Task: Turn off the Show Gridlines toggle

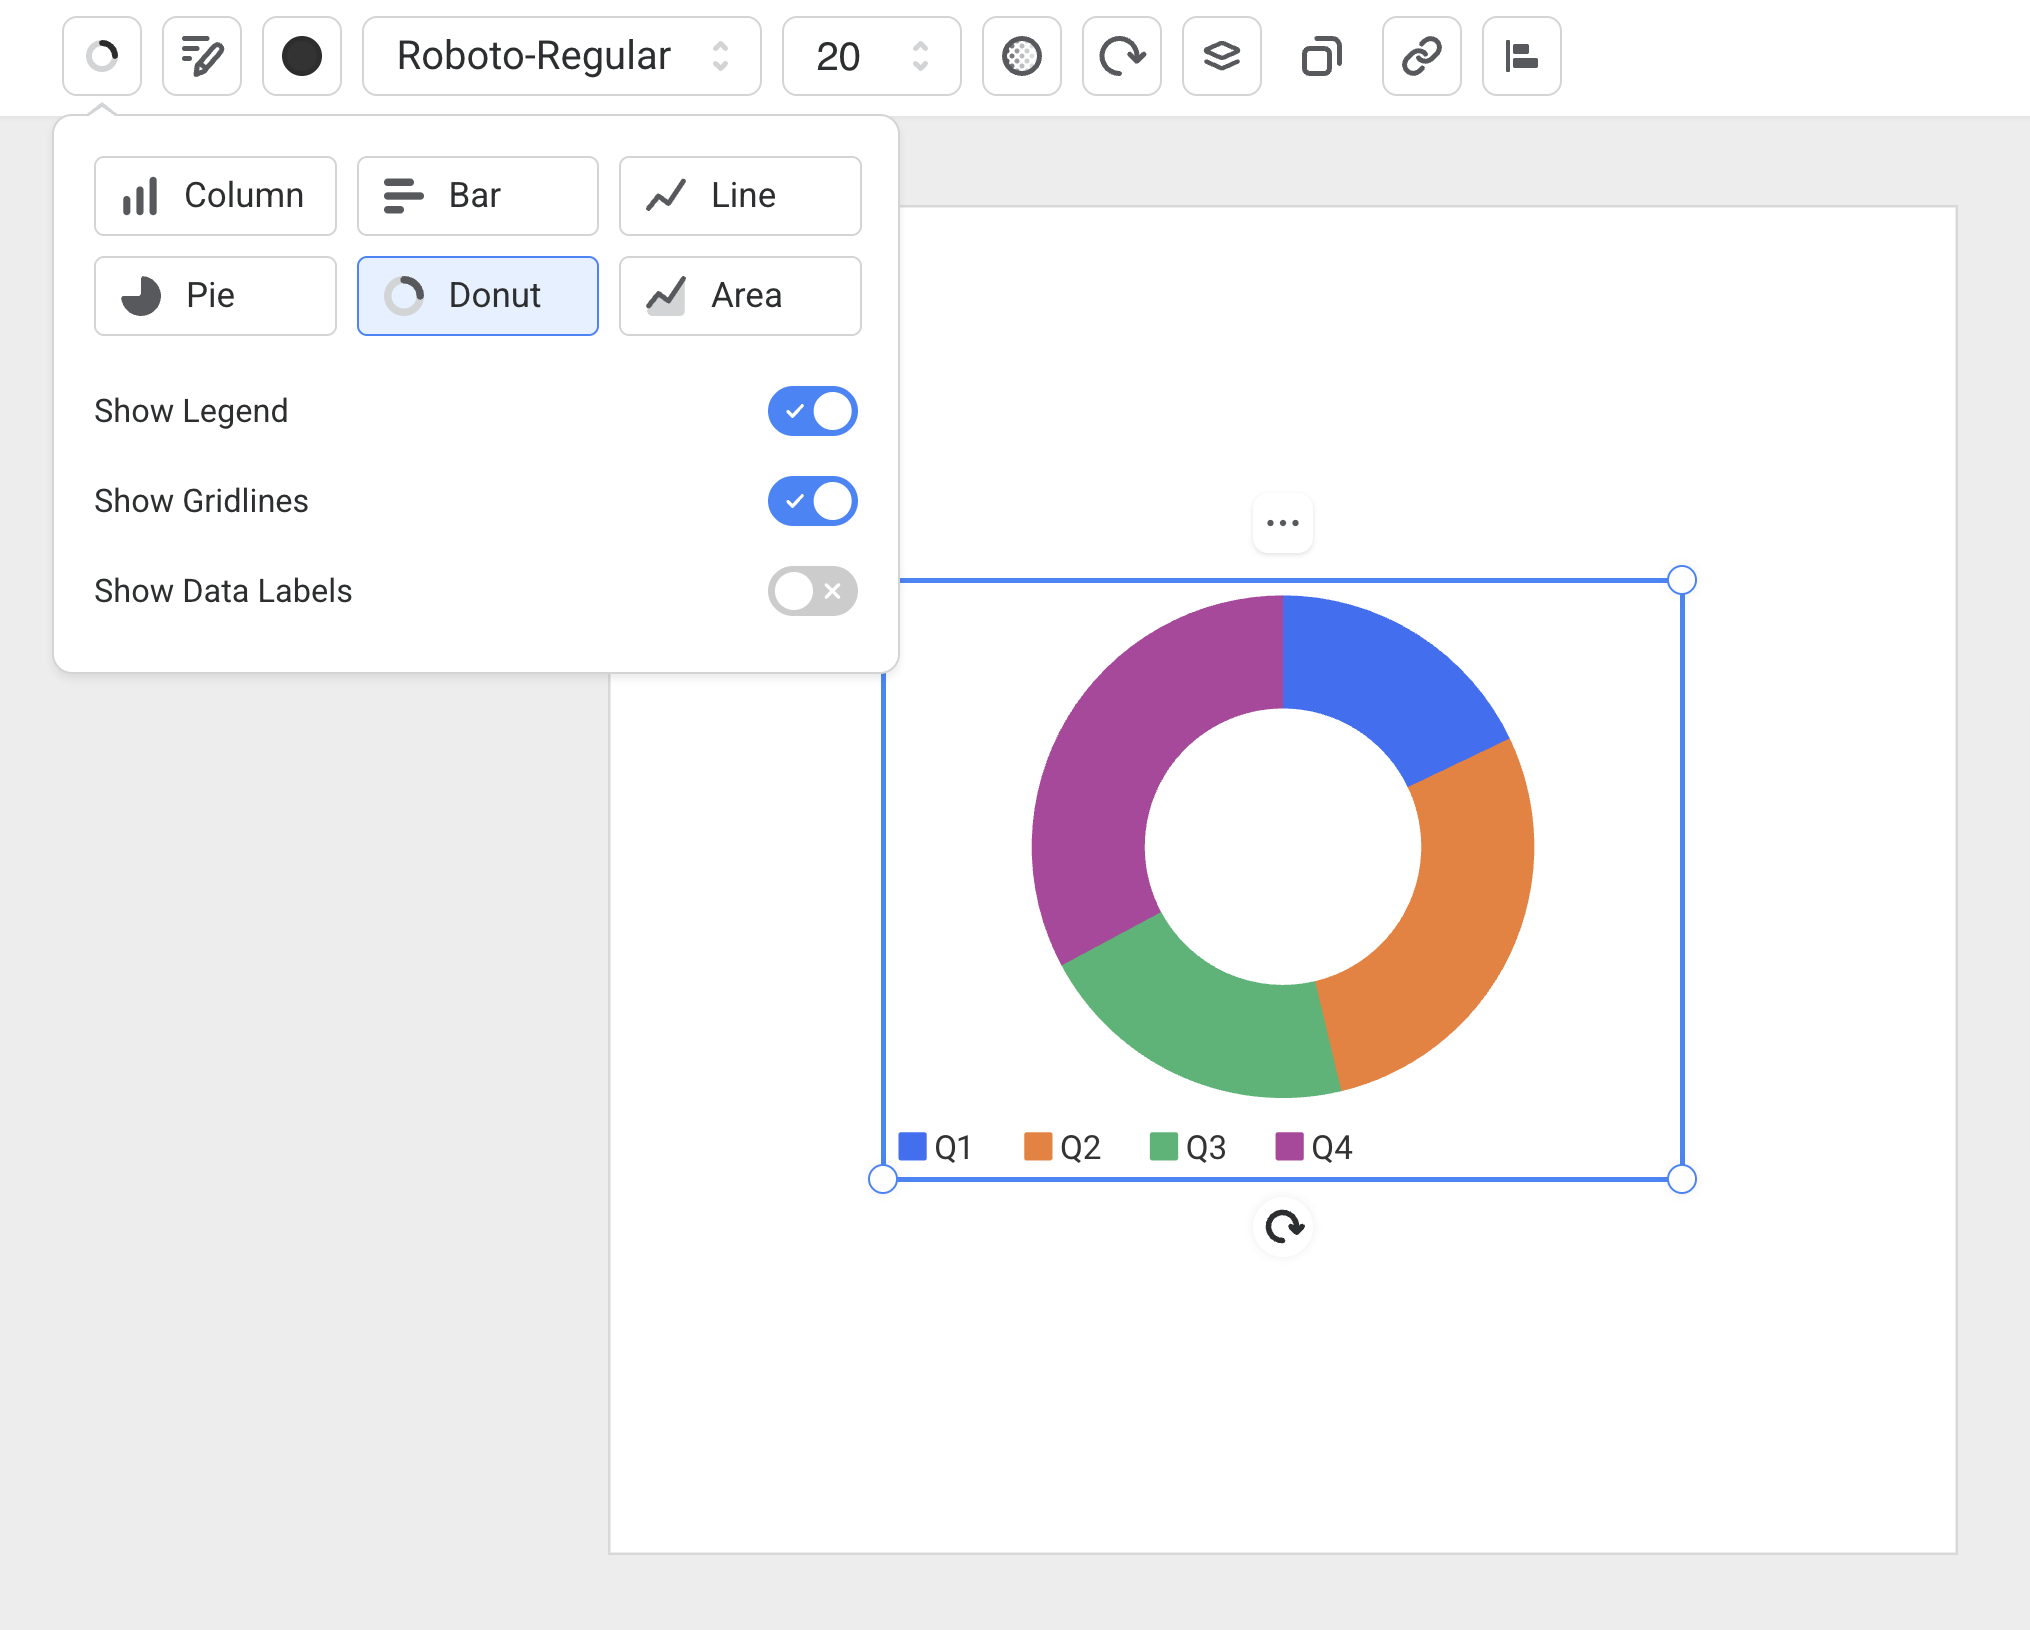Action: (813, 501)
